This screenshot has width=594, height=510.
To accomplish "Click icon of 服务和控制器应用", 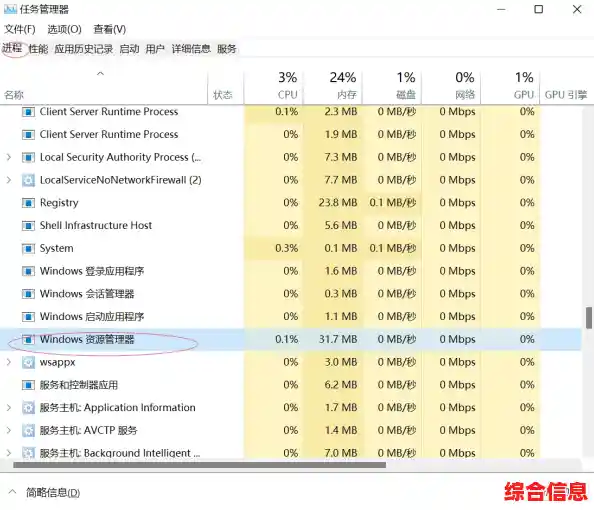I will click(x=28, y=385).
